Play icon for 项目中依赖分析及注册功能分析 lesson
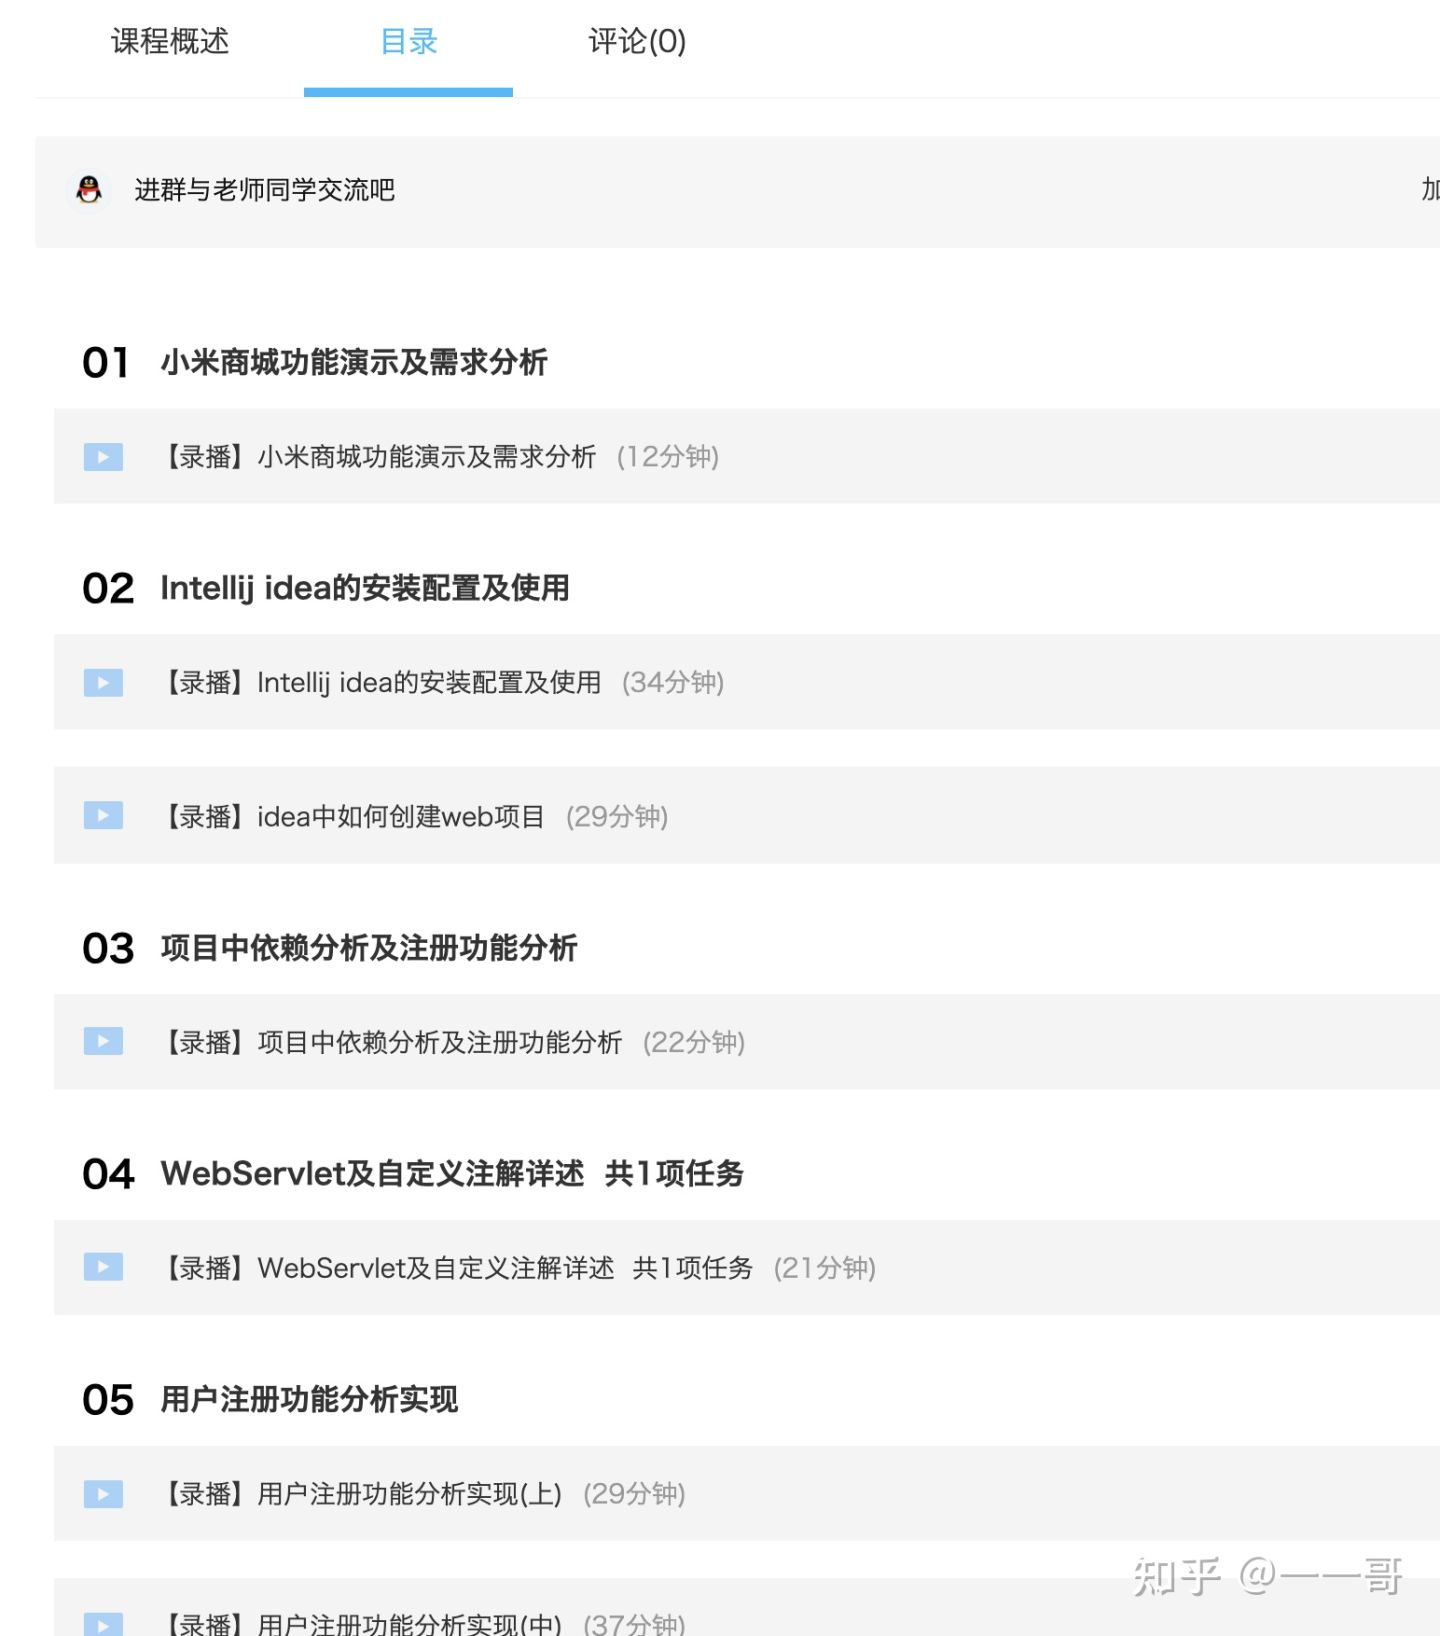The width and height of the screenshot is (1440, 1636). tap(103, 1042)
